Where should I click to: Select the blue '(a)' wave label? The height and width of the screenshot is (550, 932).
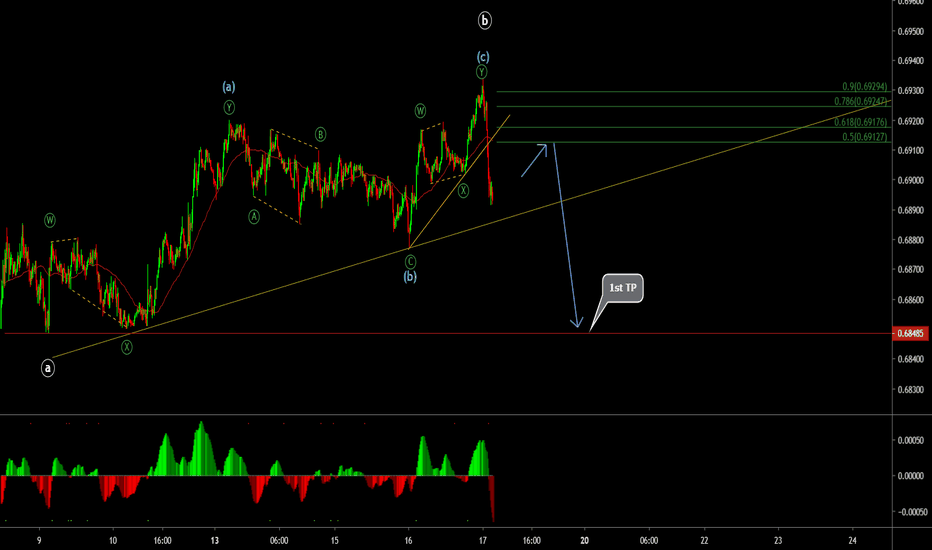point(229,88)
